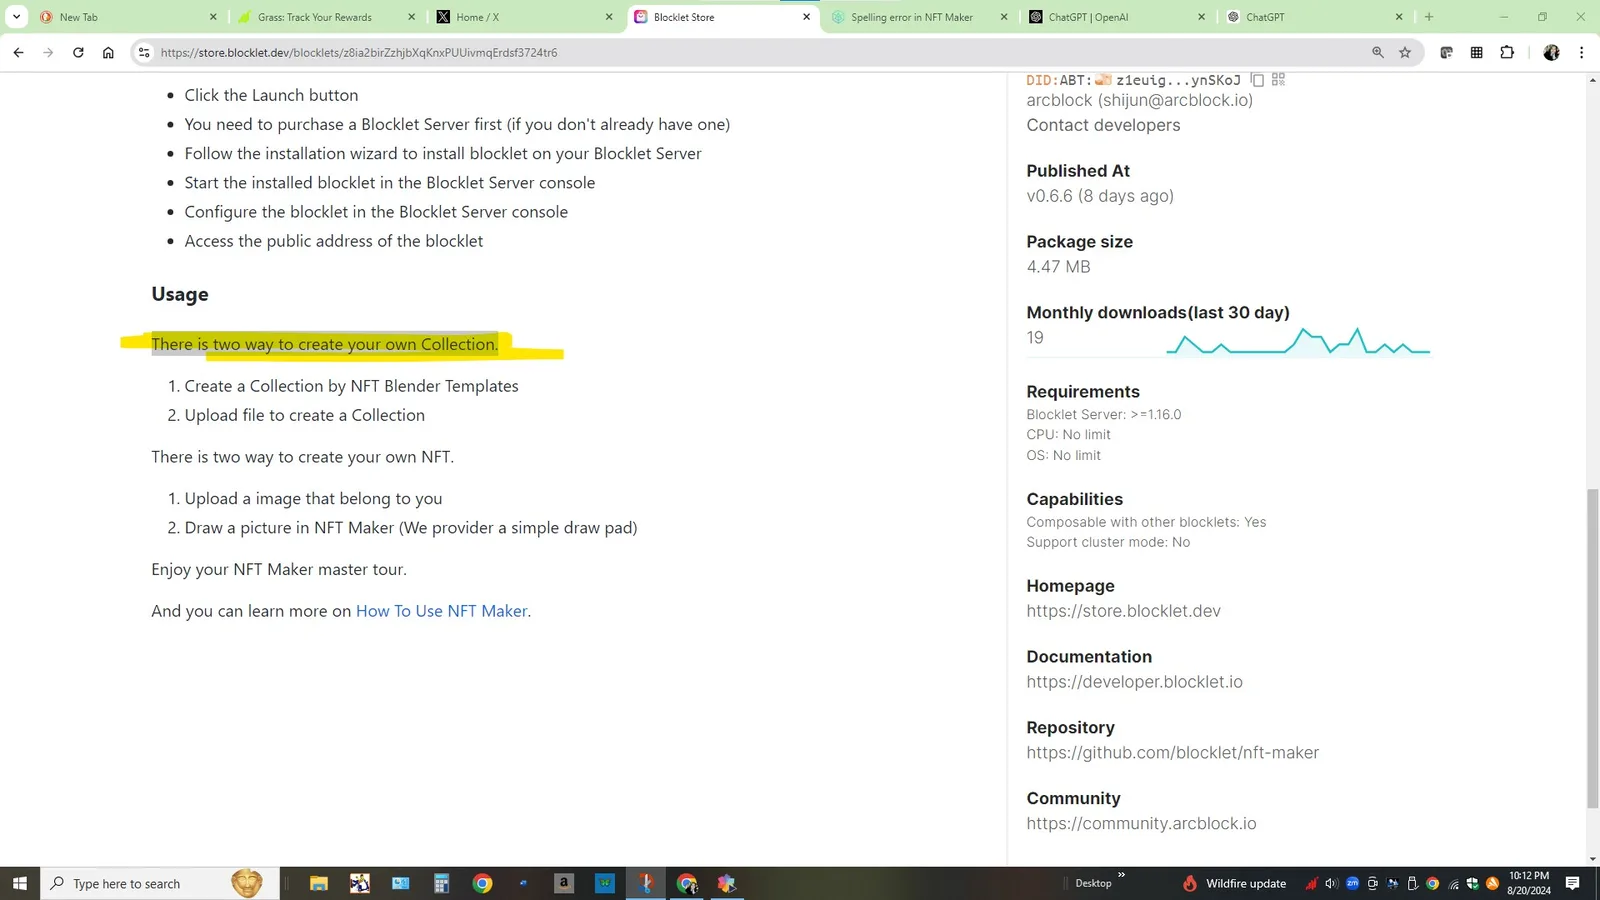Expand the tab search dropdown
The height and width of the screenshot is (900, 1600).
16,17
